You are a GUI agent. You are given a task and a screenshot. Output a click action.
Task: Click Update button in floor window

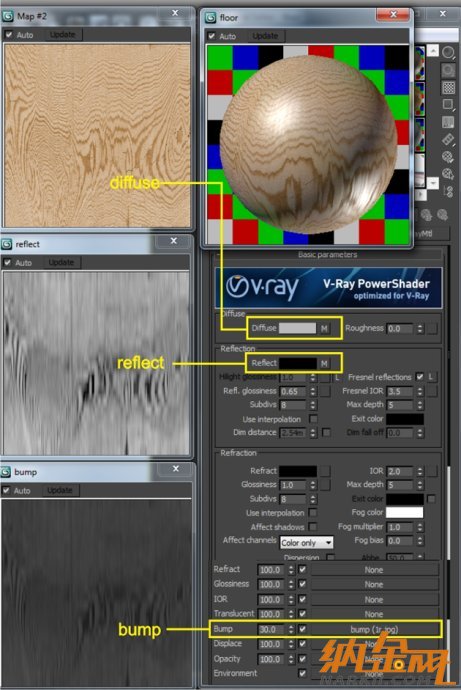coord(265,36)
